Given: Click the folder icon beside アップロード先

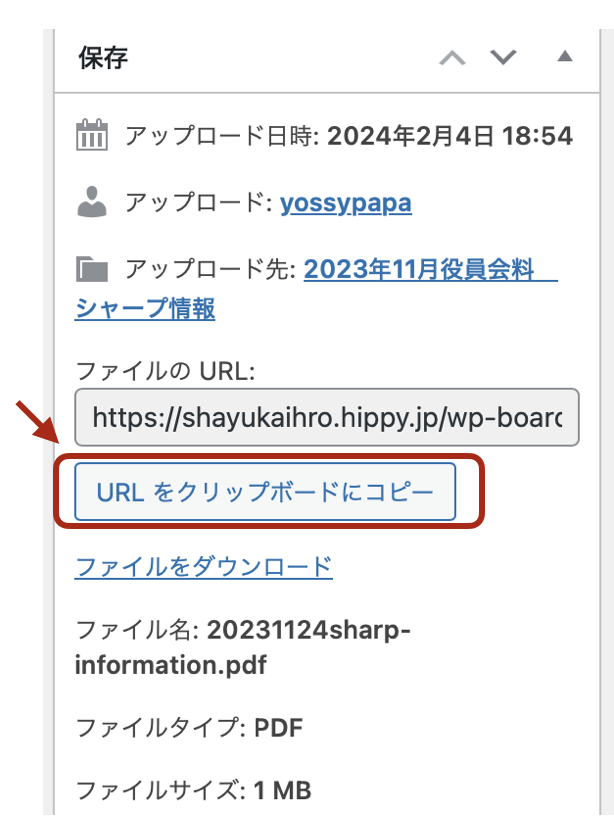Looking at the screenshot, I should coord(92,269).
